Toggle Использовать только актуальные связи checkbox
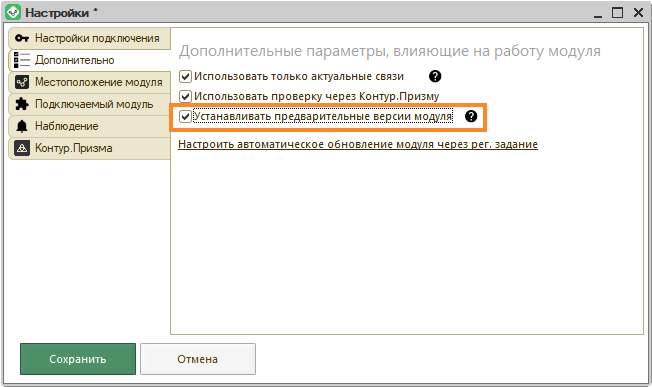 [x=185, y=76]
